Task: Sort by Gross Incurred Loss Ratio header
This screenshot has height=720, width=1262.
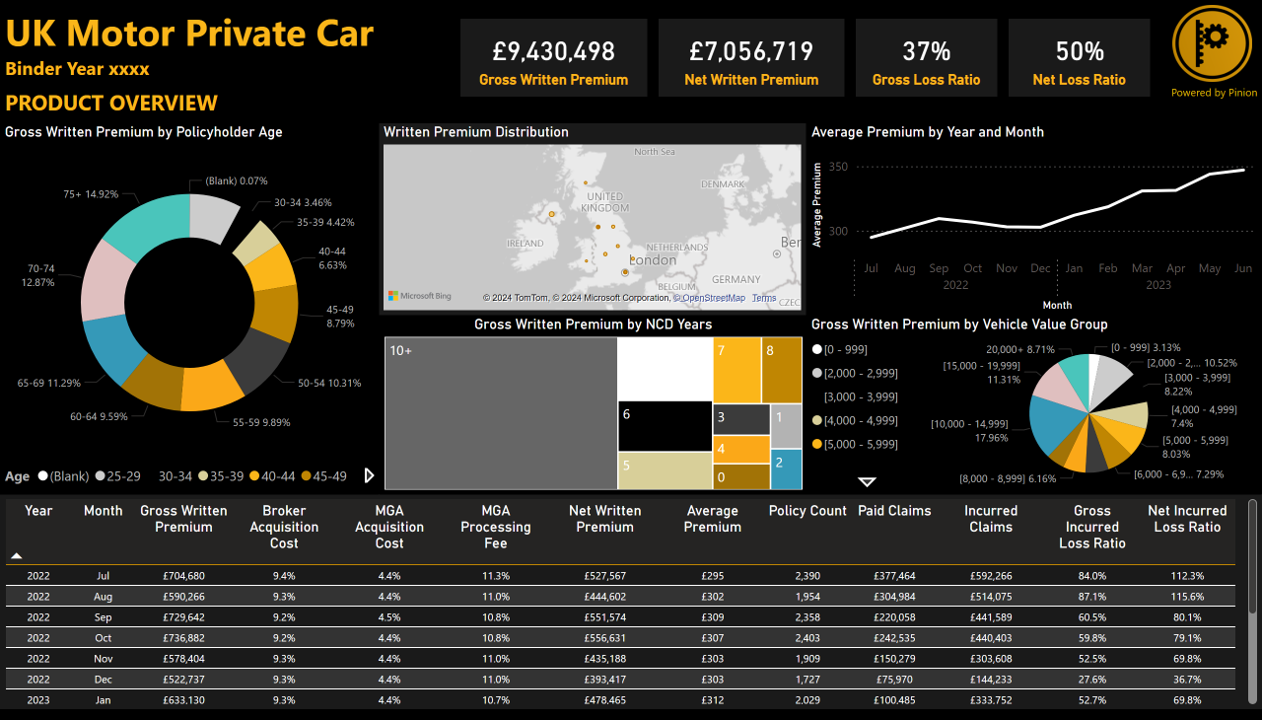Action: [x=1092, y=527]
